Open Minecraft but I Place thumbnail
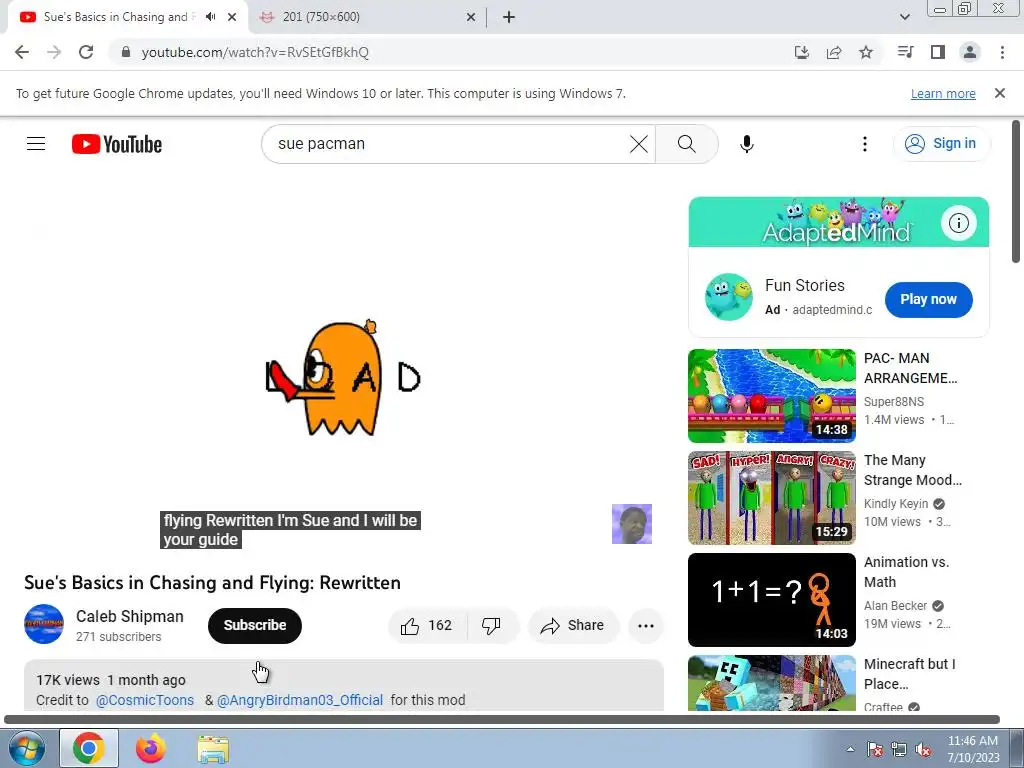Screen dimensions: 1024x768 click(x=771, y=683)
